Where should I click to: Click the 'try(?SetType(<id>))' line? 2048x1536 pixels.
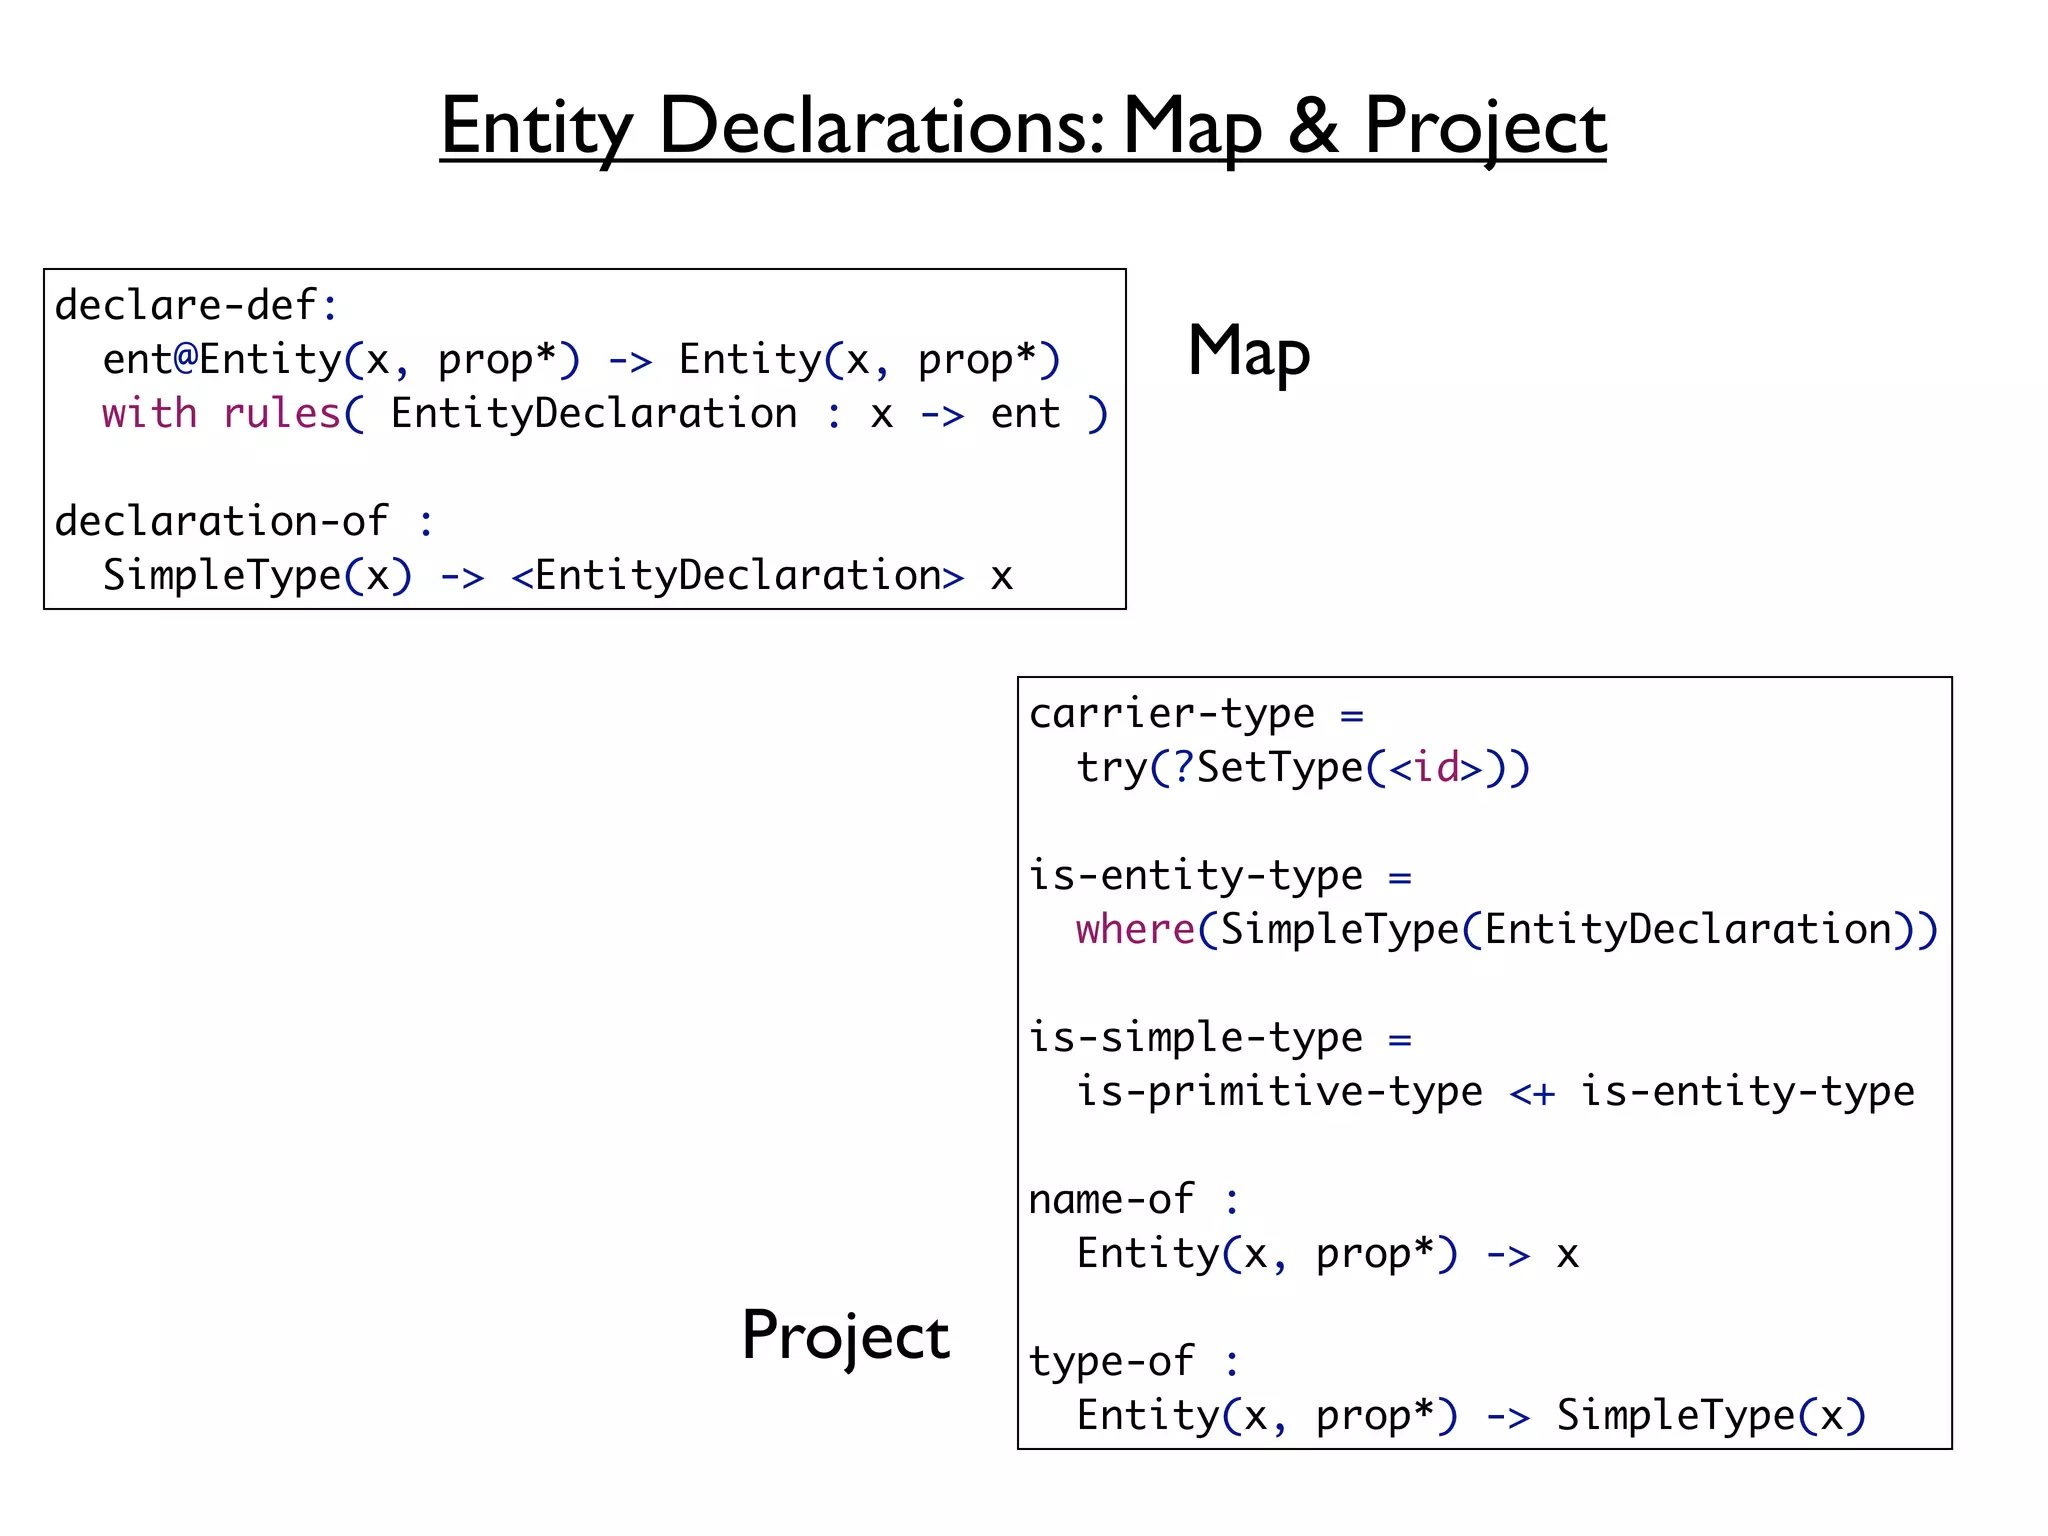(x=1303, y=768)
